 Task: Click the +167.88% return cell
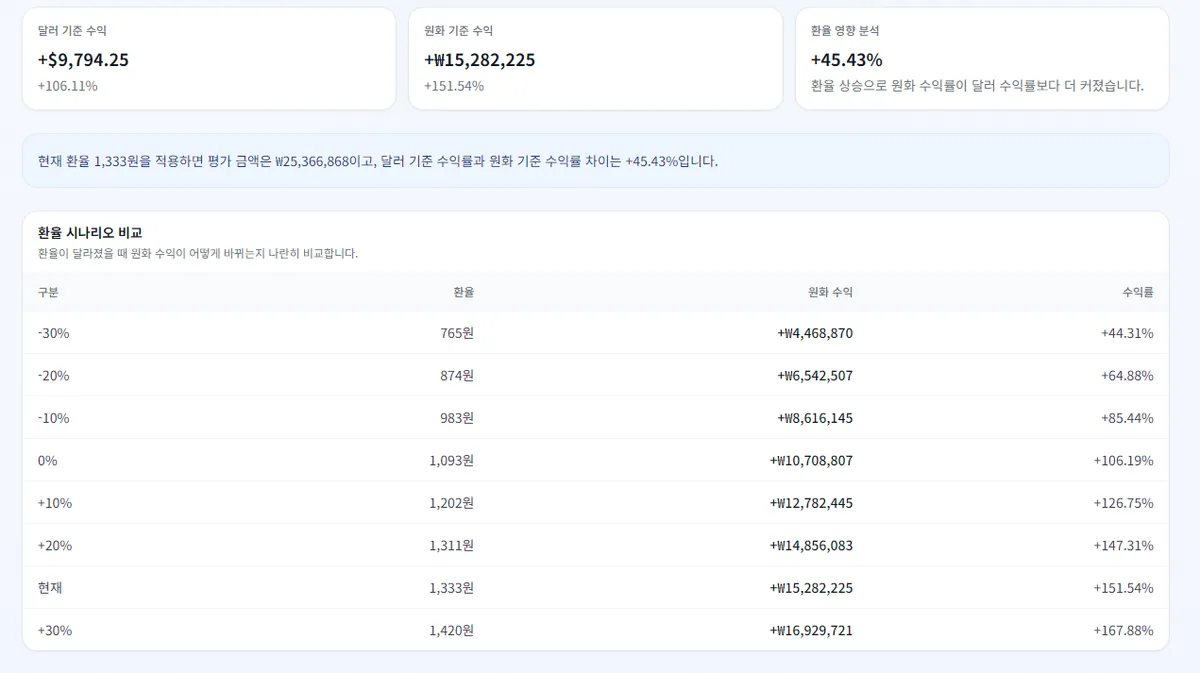point(1123,631)
